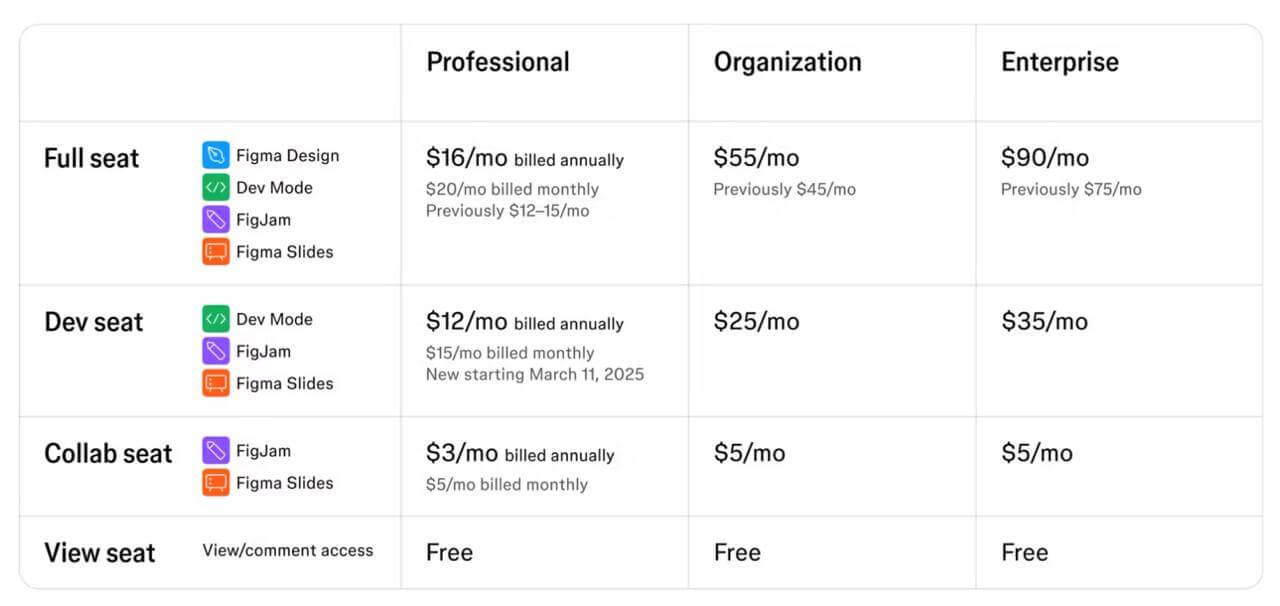
Task: Select the Organization column header
Action: pyautogui.click(x=787, y=62)
